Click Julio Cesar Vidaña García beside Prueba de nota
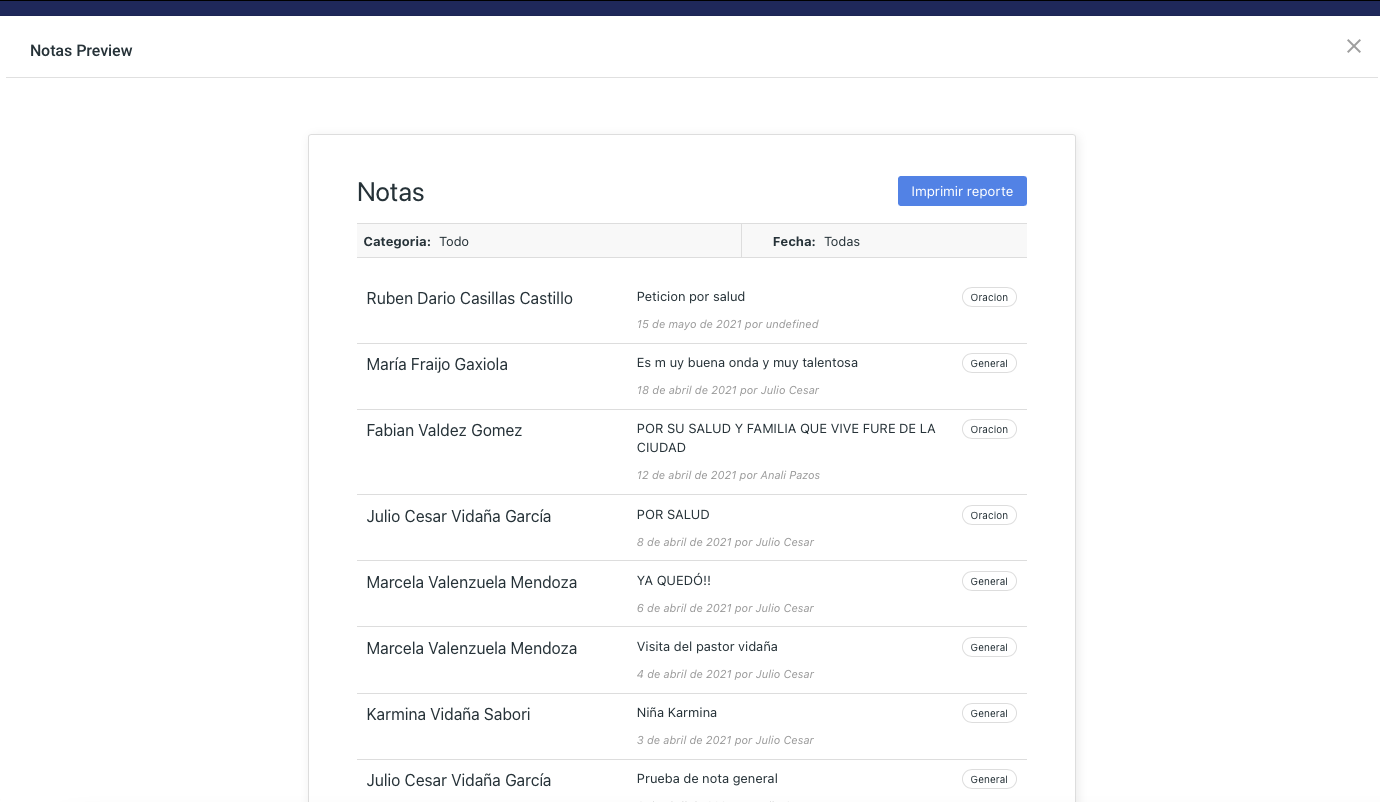The height and width of the screenshot is (802, 1380). tap(459, 780)
